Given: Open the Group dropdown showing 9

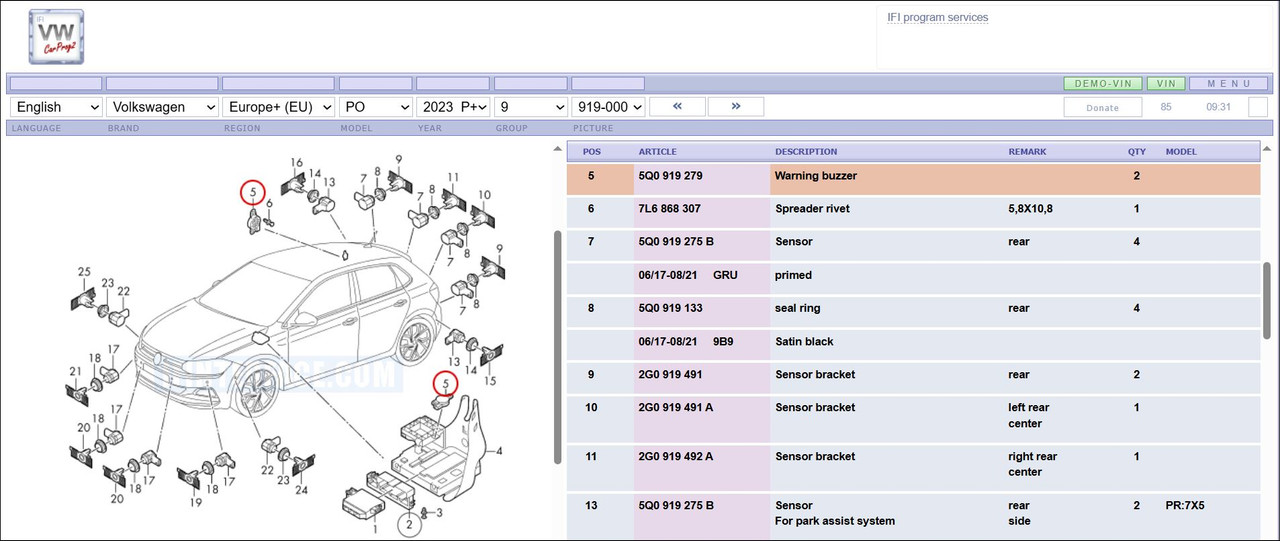Looking at the screenshot, I should [x=531, y=107].
